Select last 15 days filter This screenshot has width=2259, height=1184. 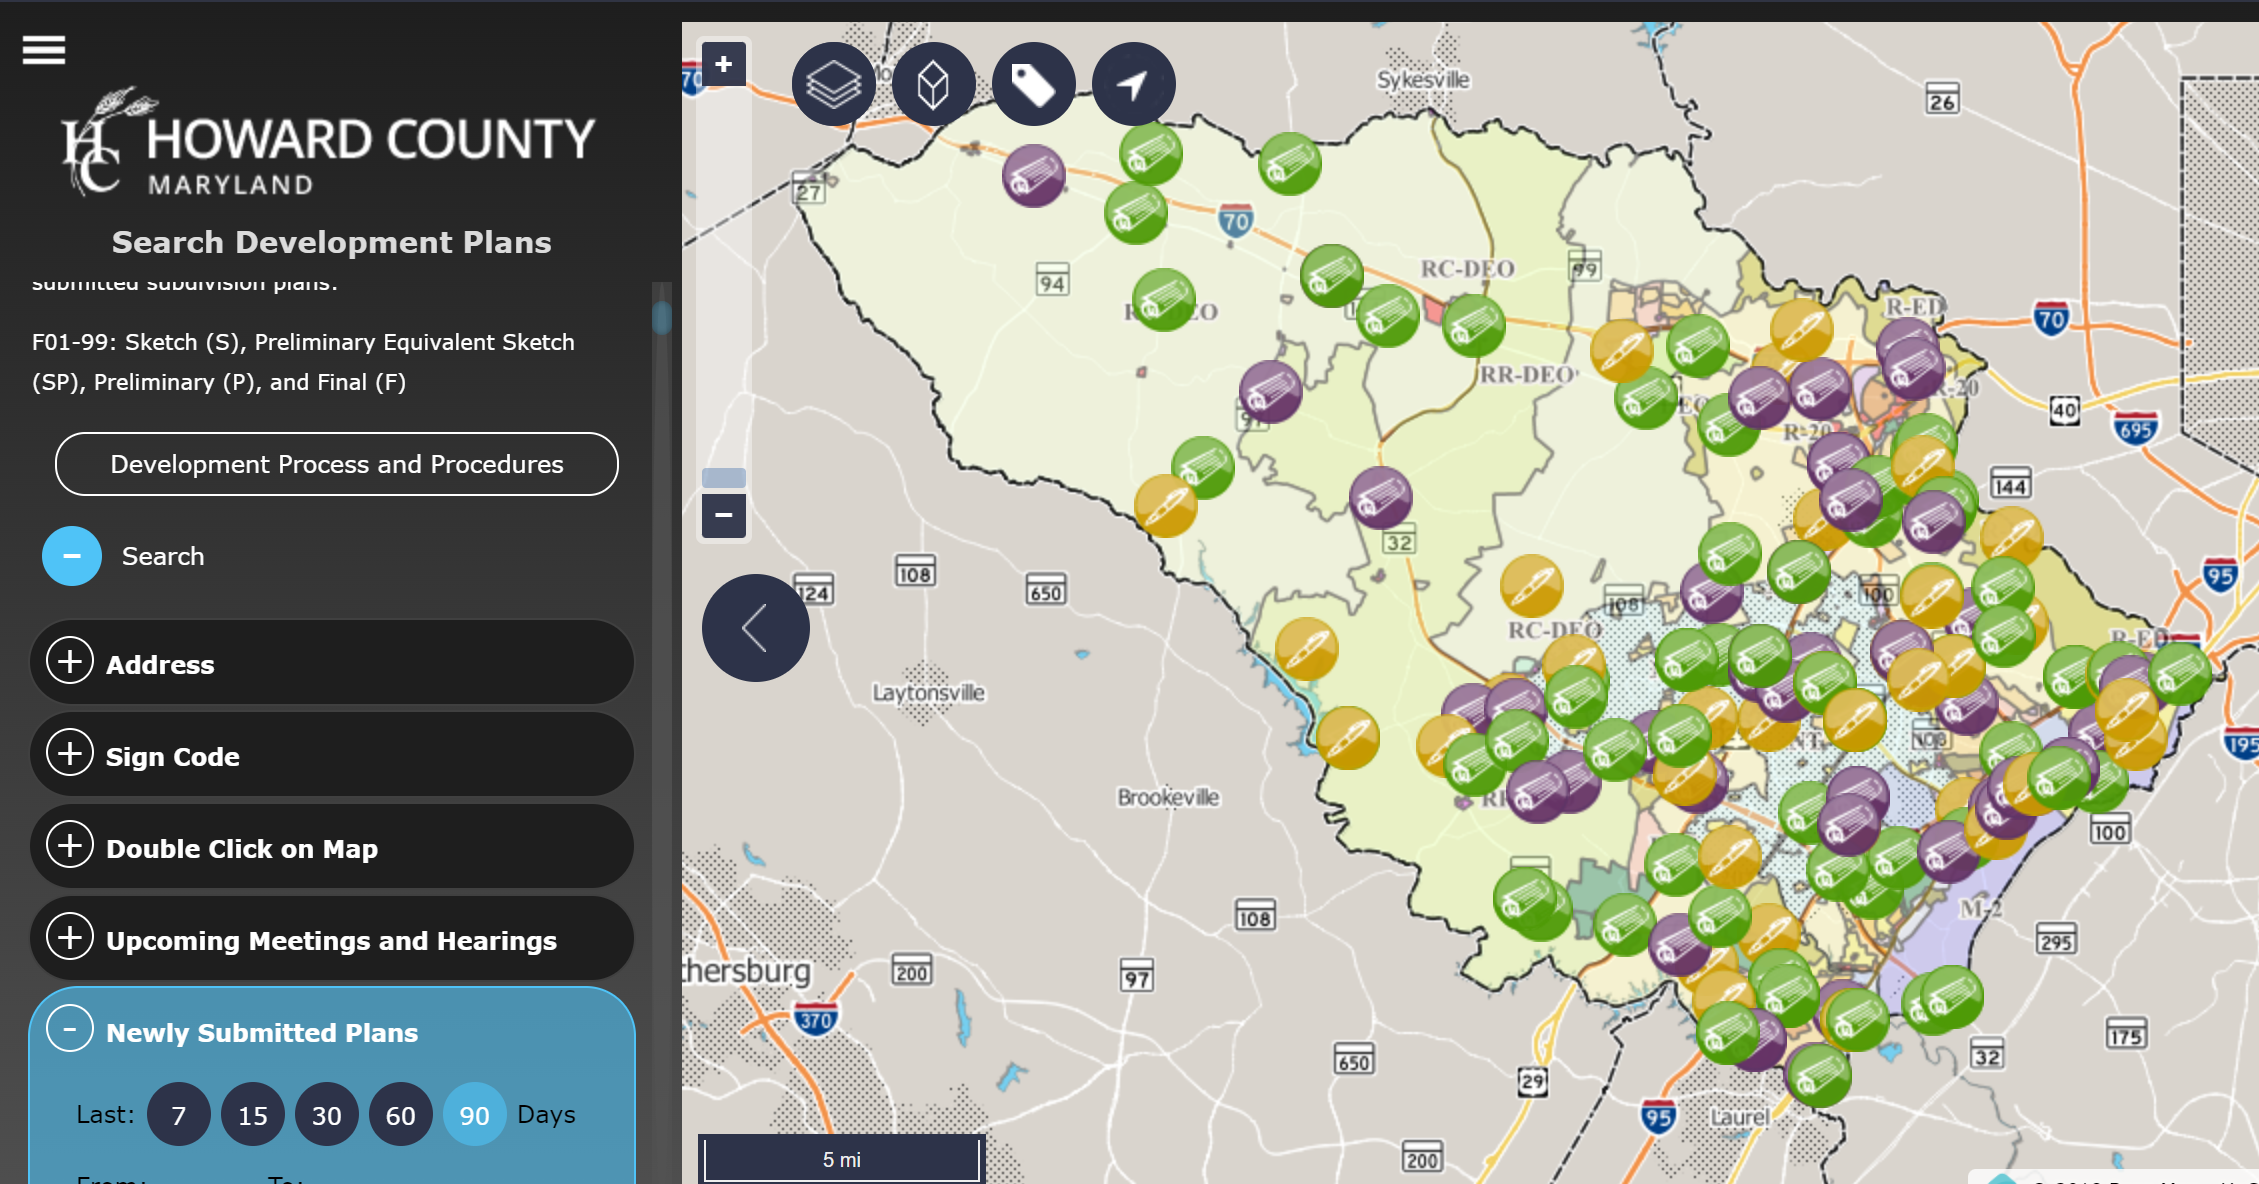pyautogui.click(x=253, y=1114)
